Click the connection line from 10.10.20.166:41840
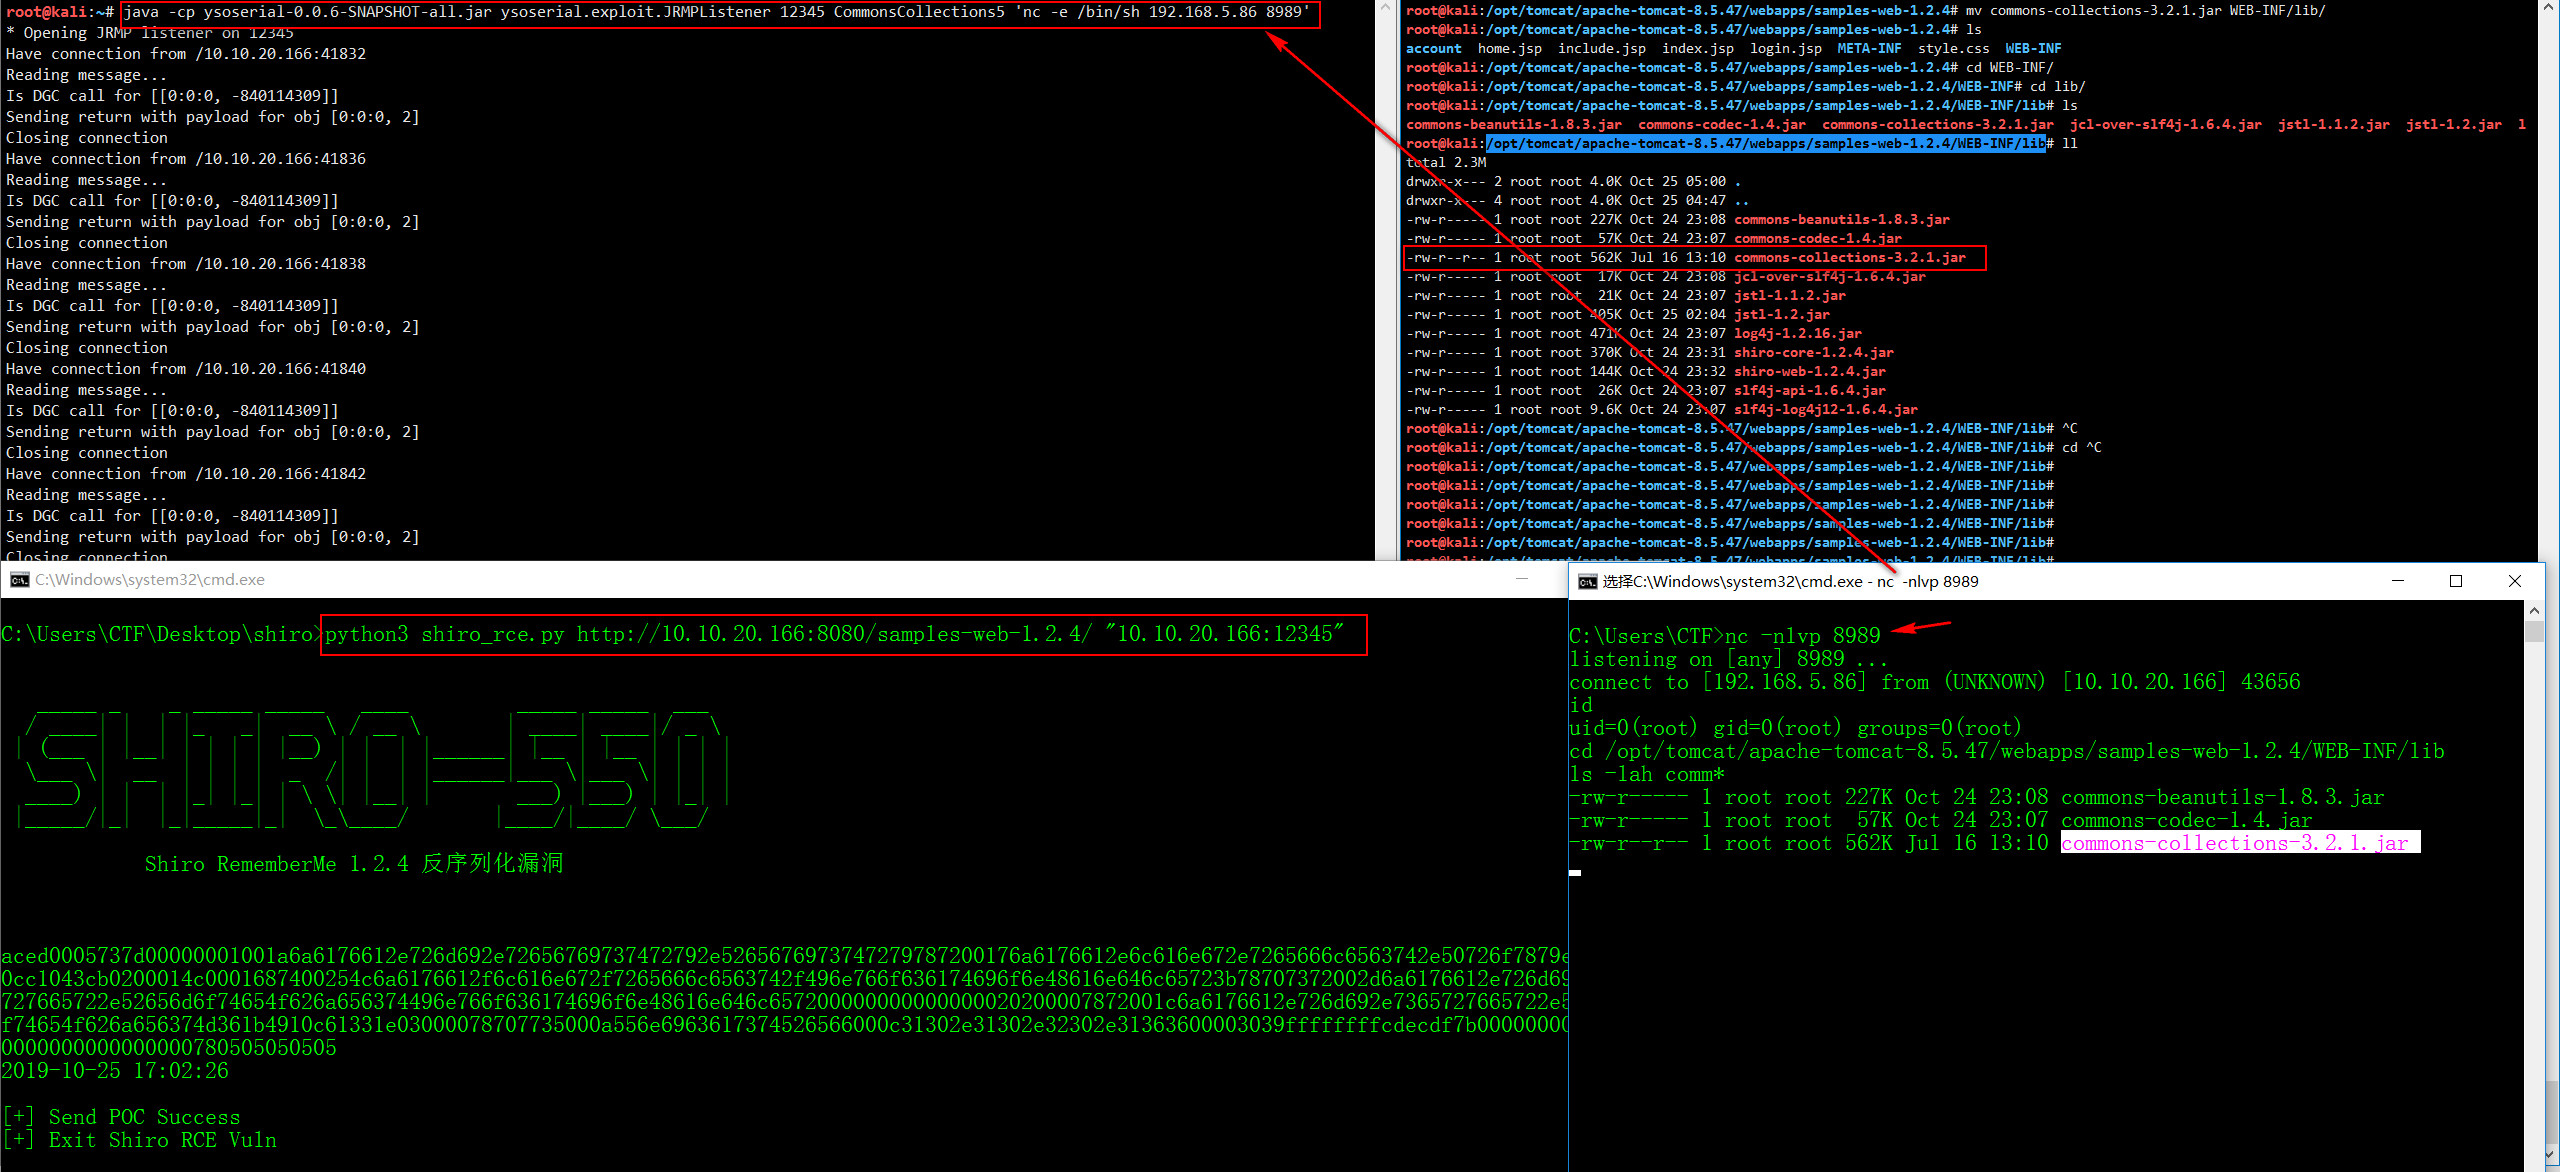This screenshot has height=1172, width=2560. tap(186, 369)
